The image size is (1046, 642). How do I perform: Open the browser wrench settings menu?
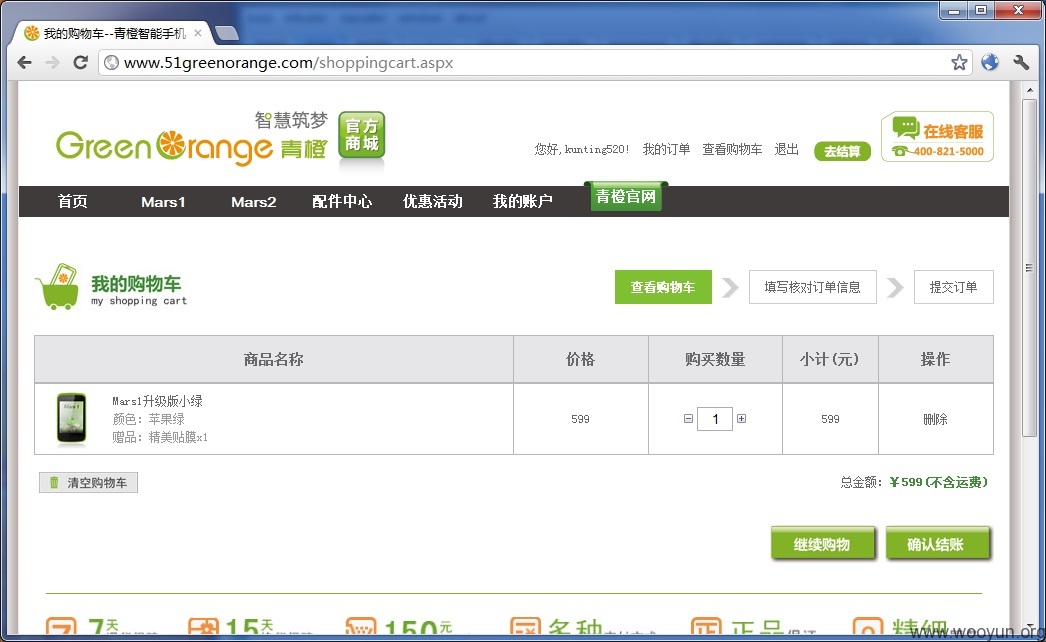coord(1021,63)
